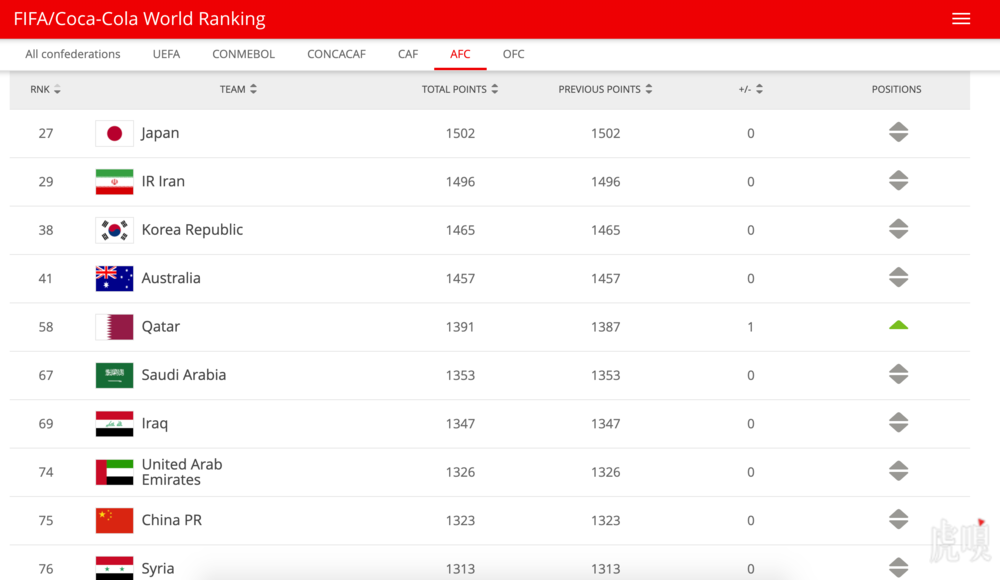The width and height of the screenshot is (1000, 580).
Task: Click United Arab Emirates' position indicator
Action: click(898, 471)
